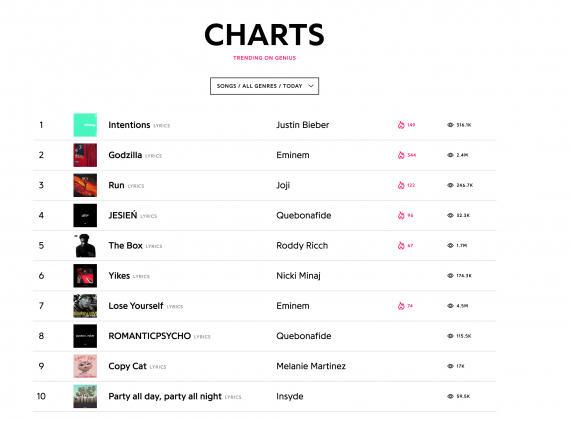
Task: Select Melanie Martinez artist name
Action: (x=311, y=366)
